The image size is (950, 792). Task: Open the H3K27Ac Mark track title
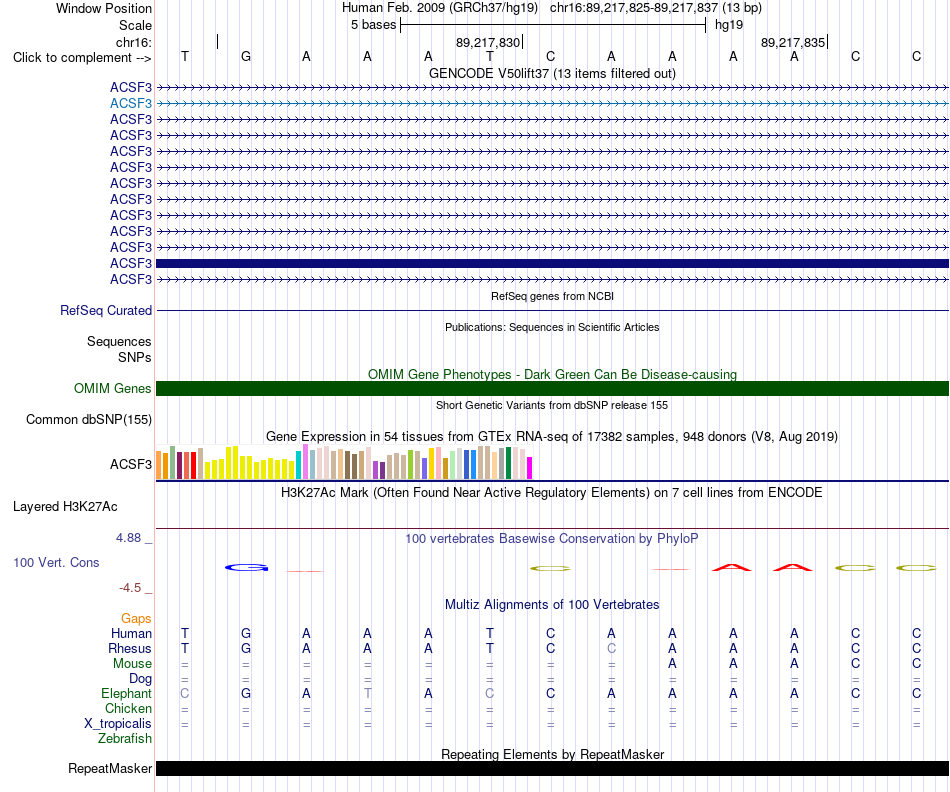tap(552, 492)
